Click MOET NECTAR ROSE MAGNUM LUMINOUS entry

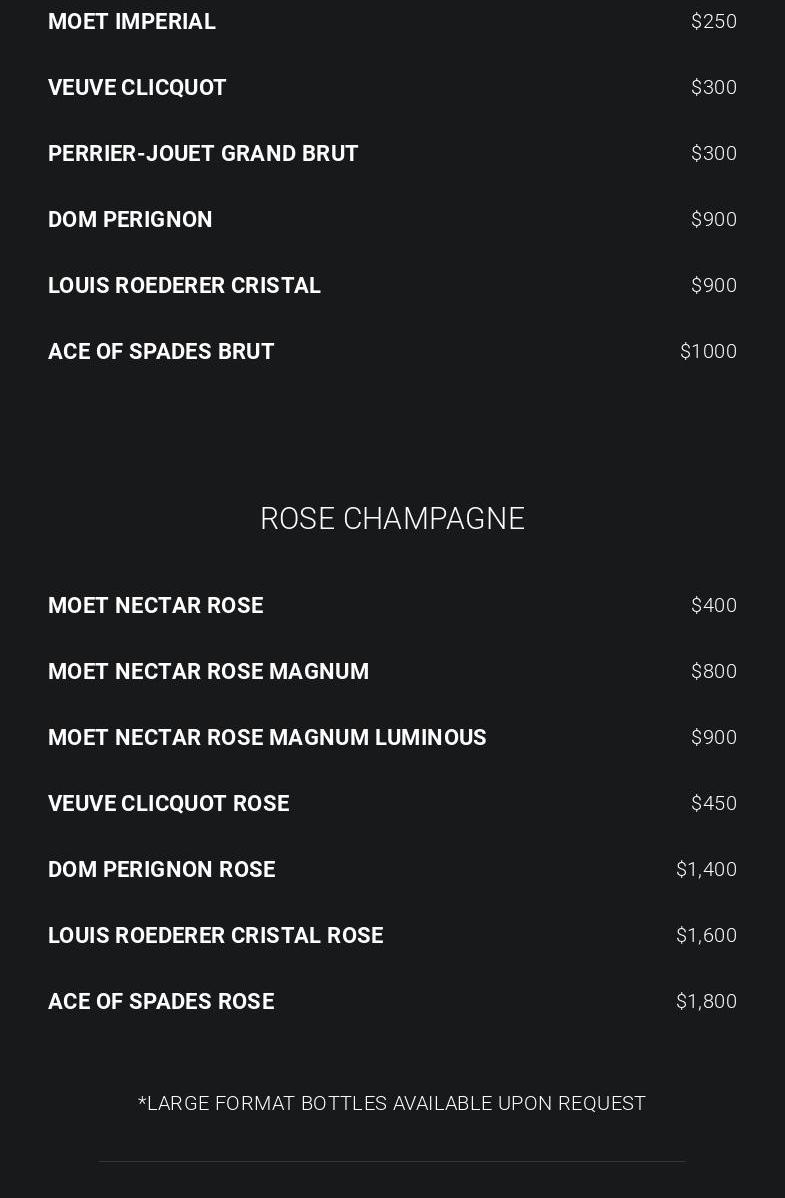tap(267, 738)
